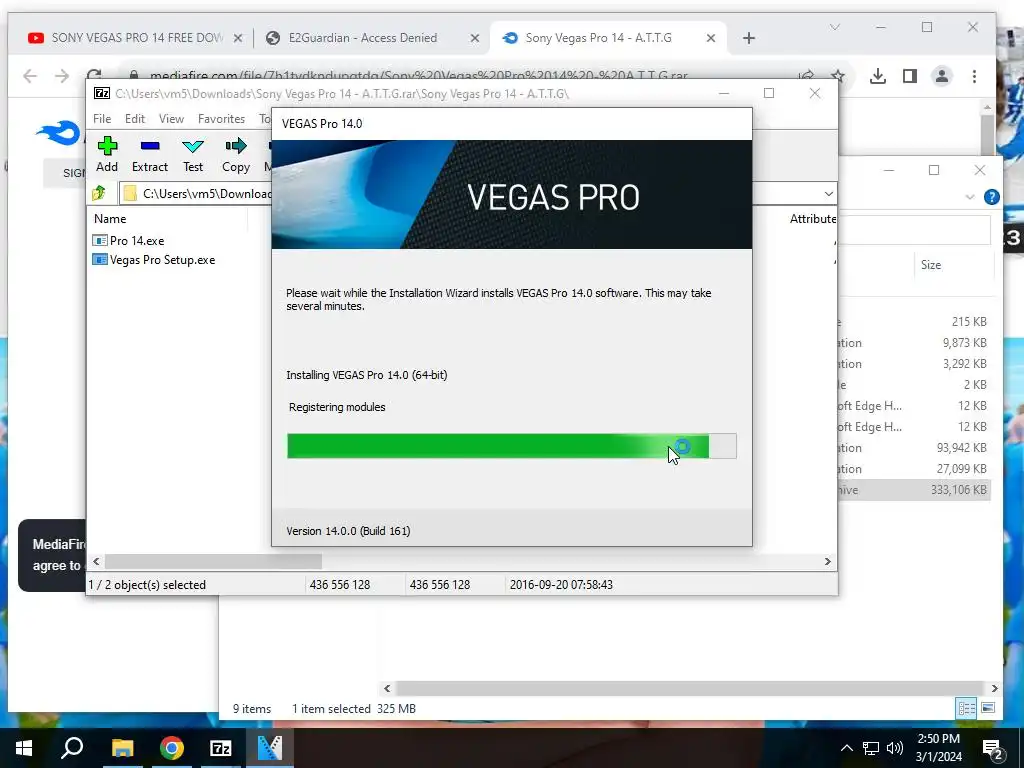Select the 93,942 KB file row
Screen dimensions: 1024x768
914,448
